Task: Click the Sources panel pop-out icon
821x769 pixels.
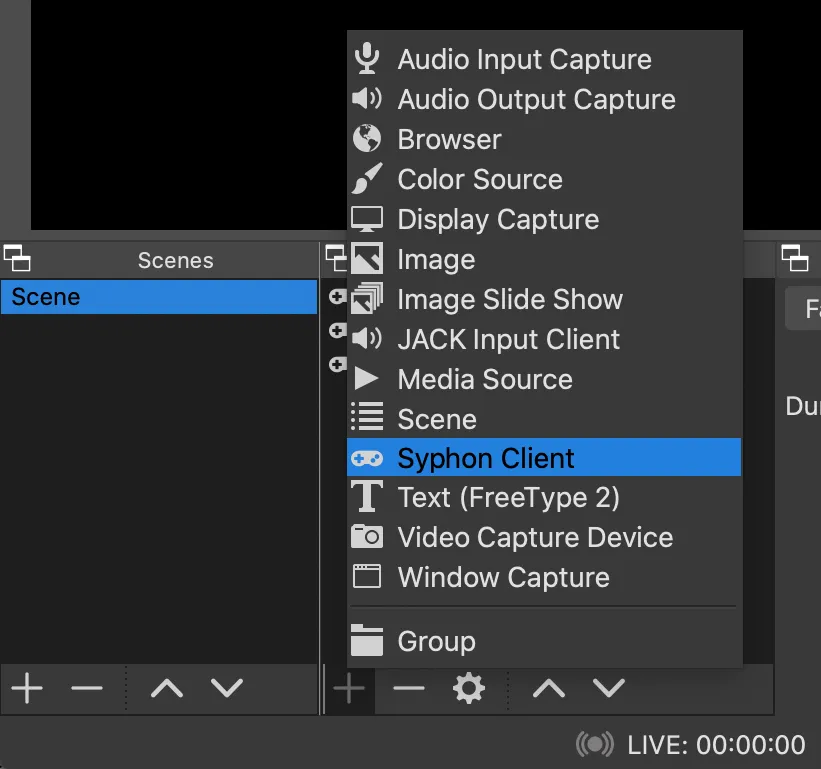Action: coord(336,258)
